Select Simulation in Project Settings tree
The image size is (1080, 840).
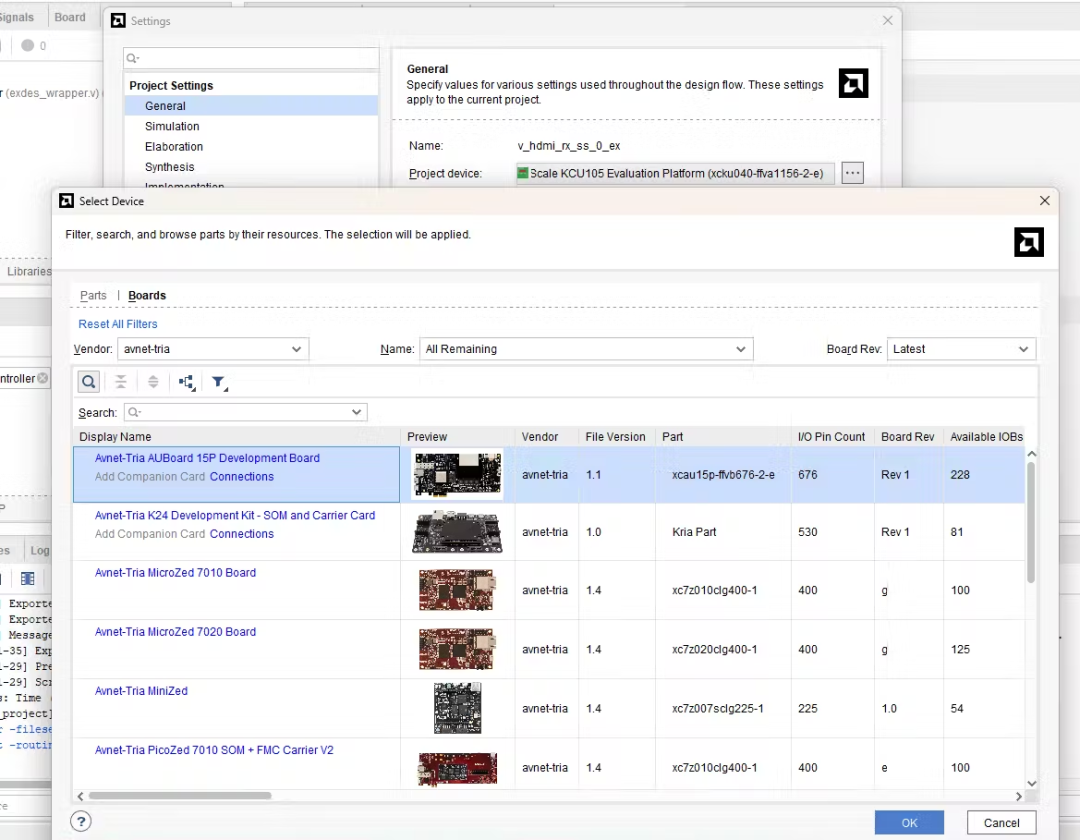click(x=172, y=126)
